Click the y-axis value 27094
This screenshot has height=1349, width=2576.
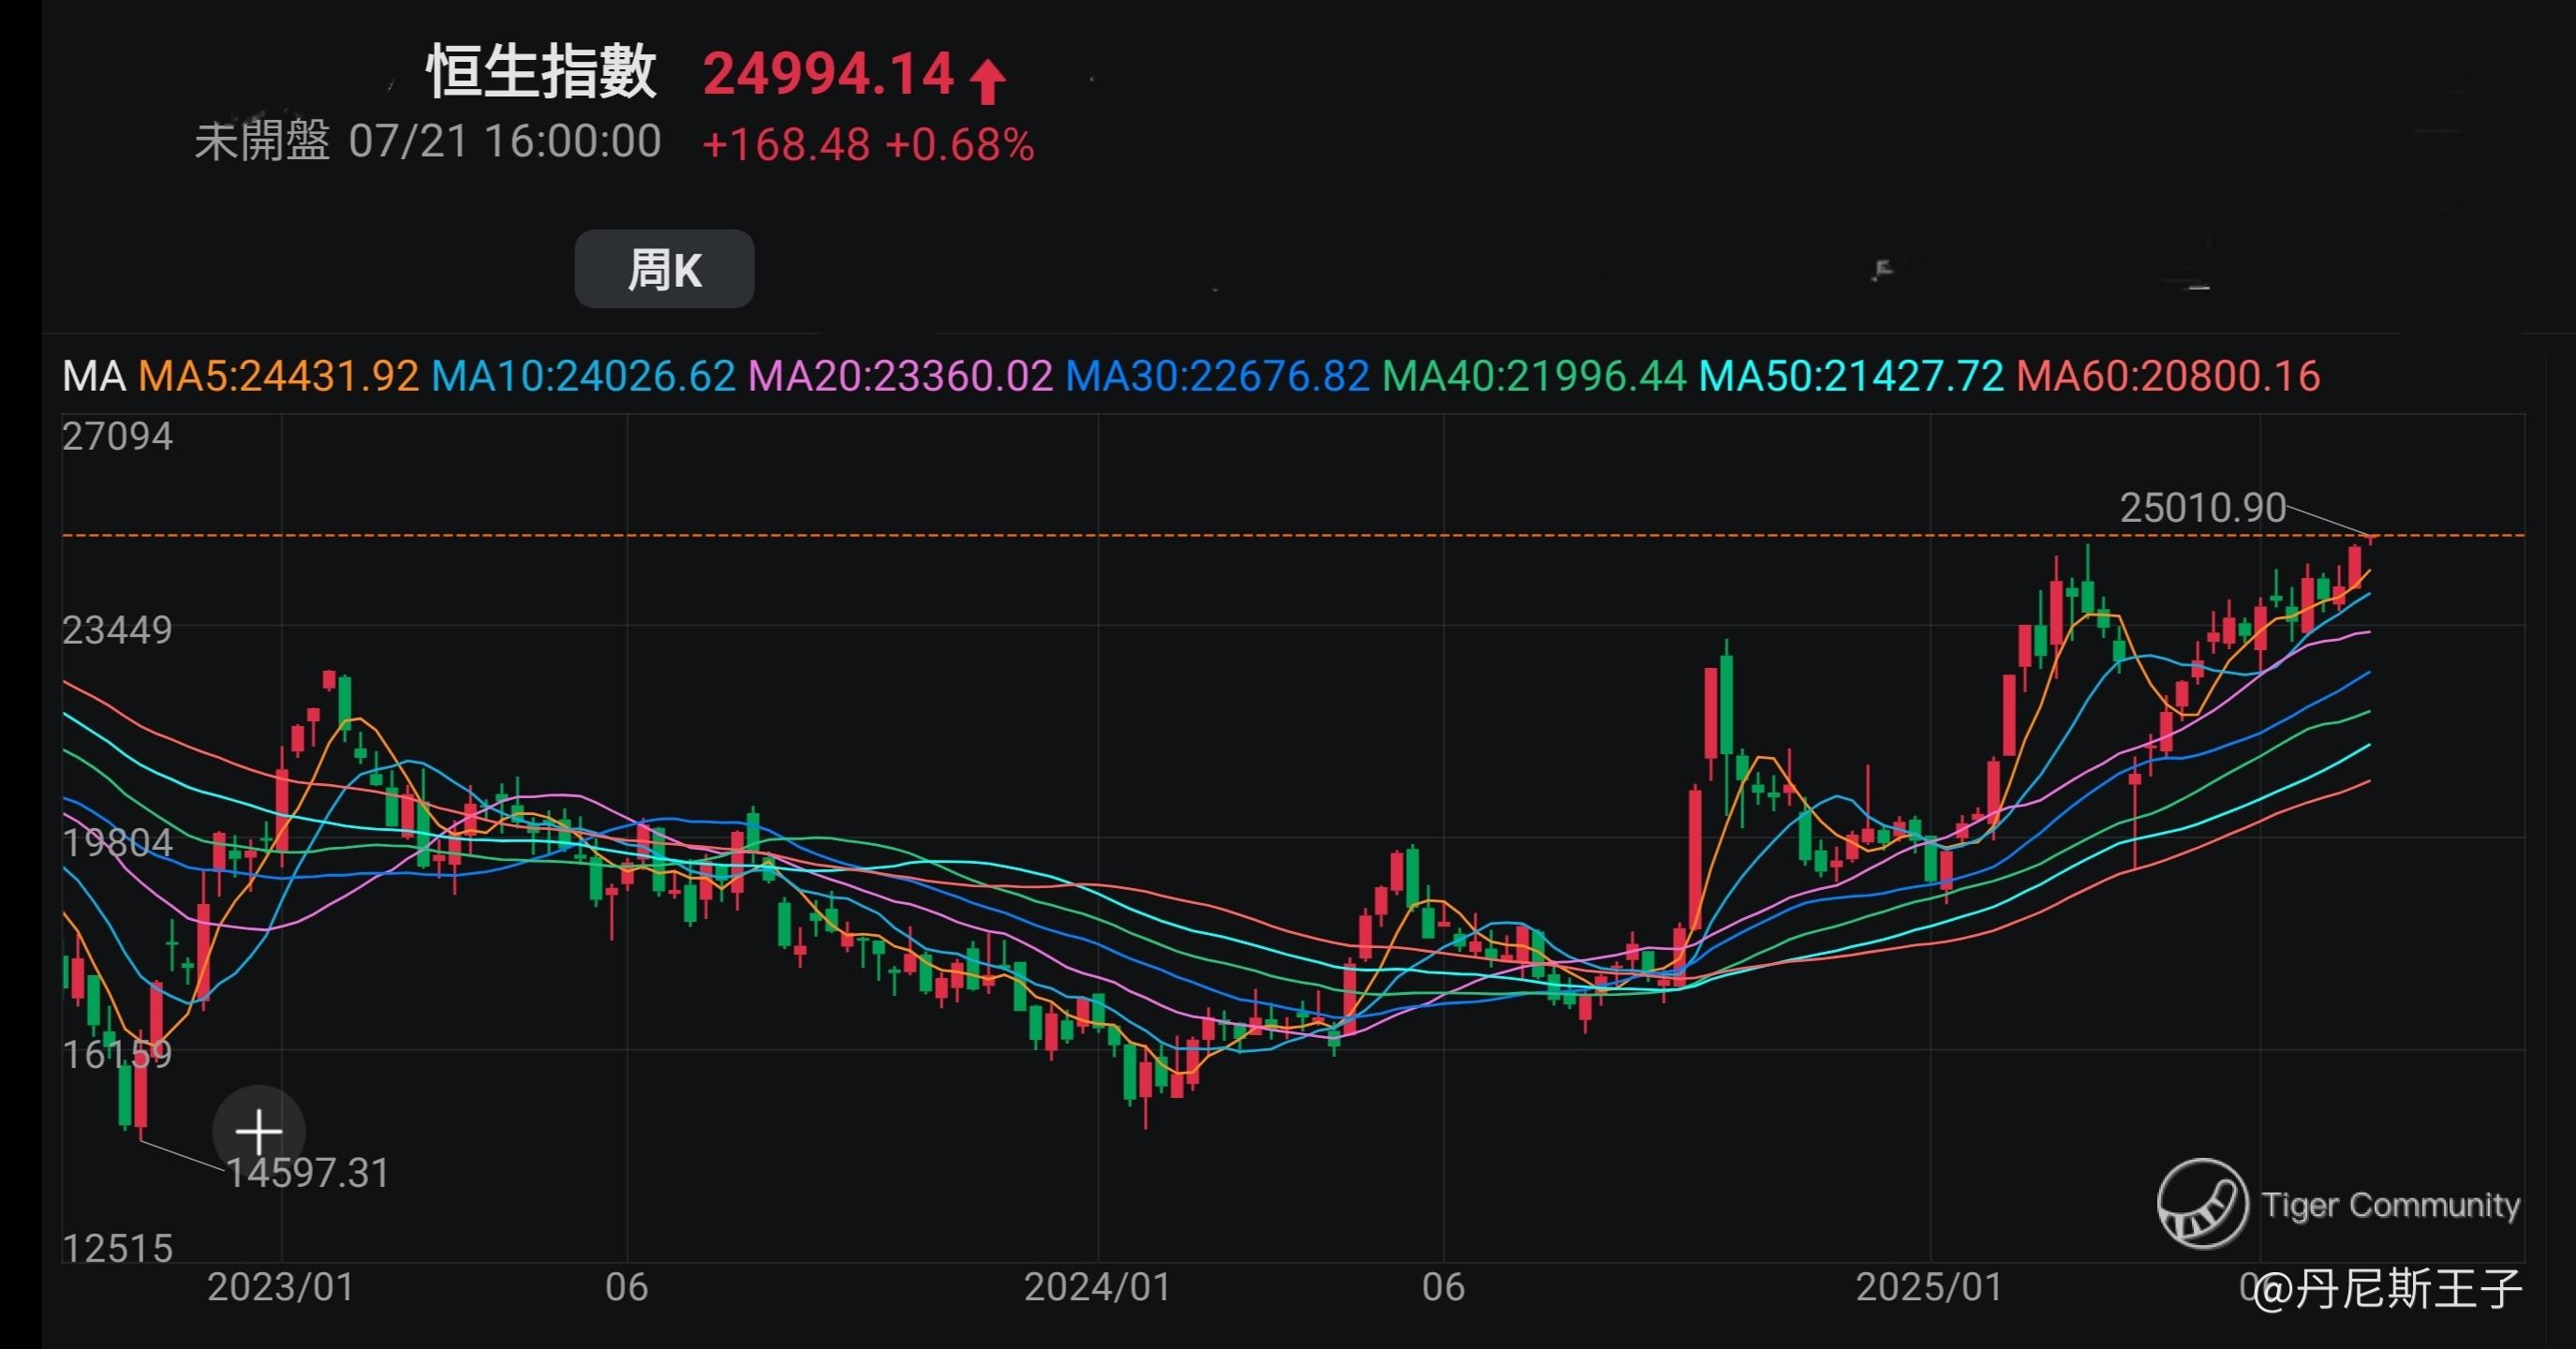coord(117,436)
